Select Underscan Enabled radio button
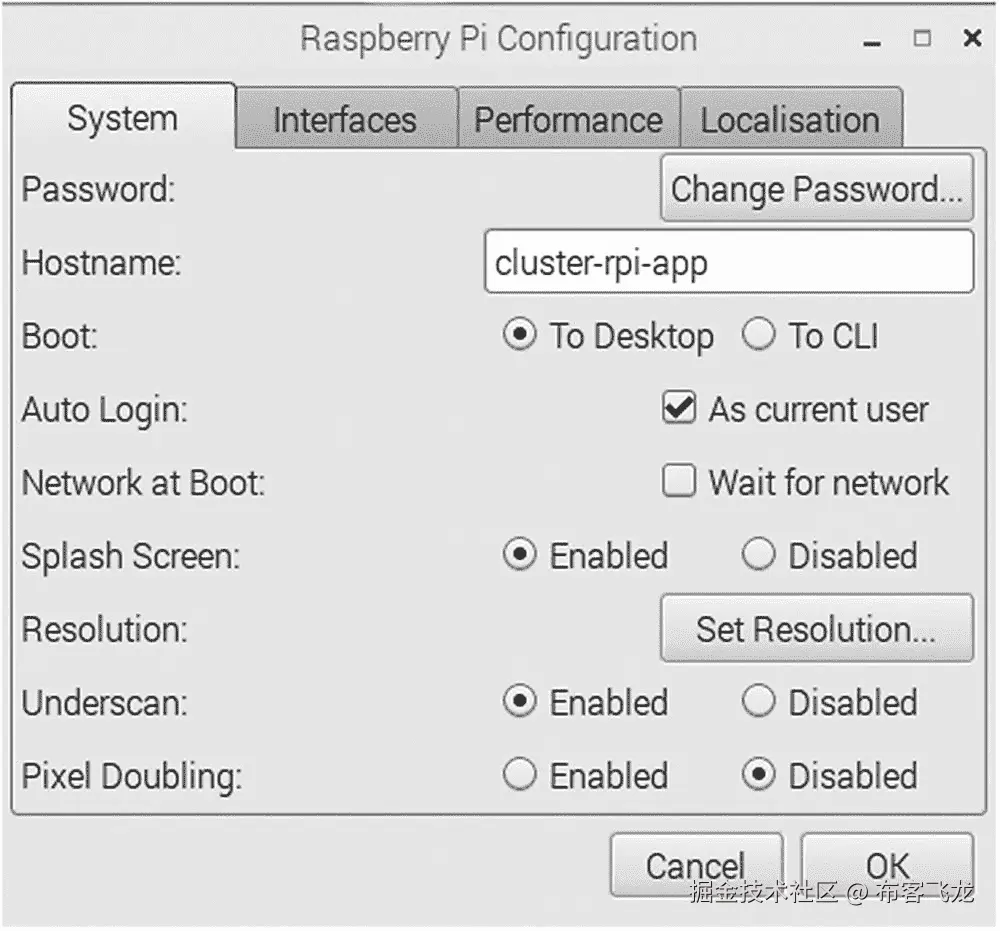 point(519,702)
